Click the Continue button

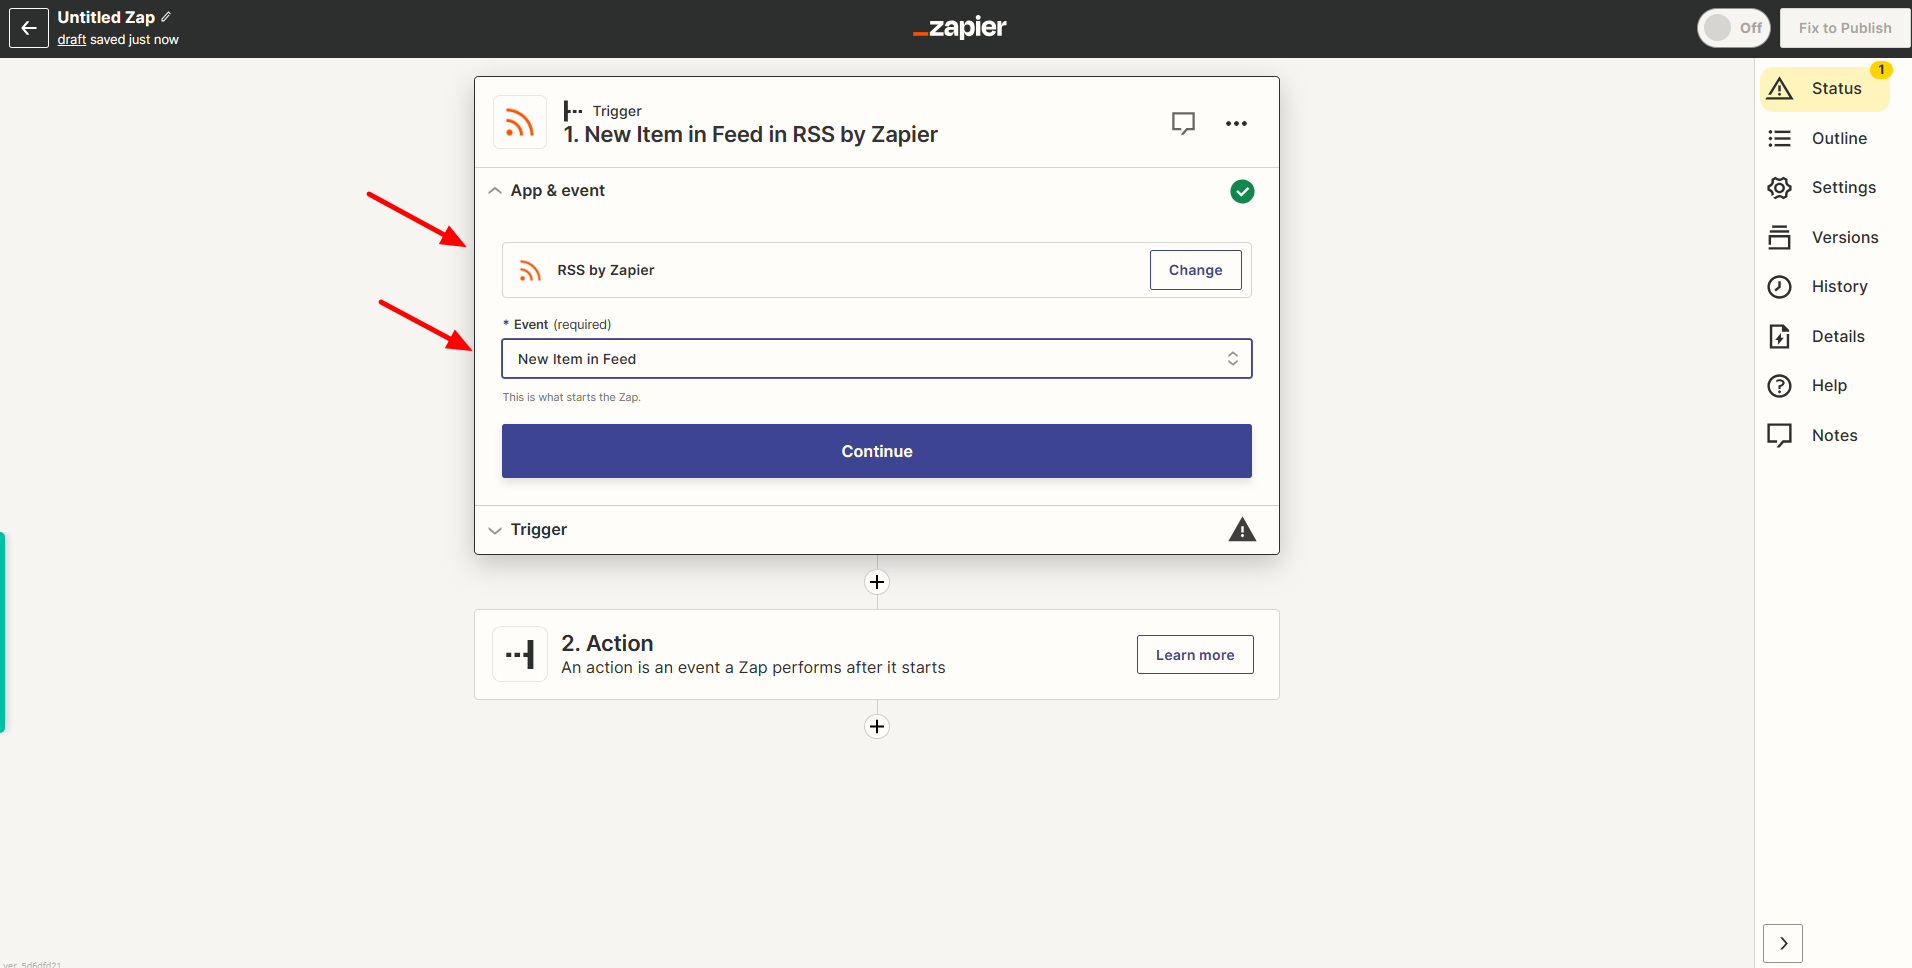pyautogui.click(x=877, y=451)
